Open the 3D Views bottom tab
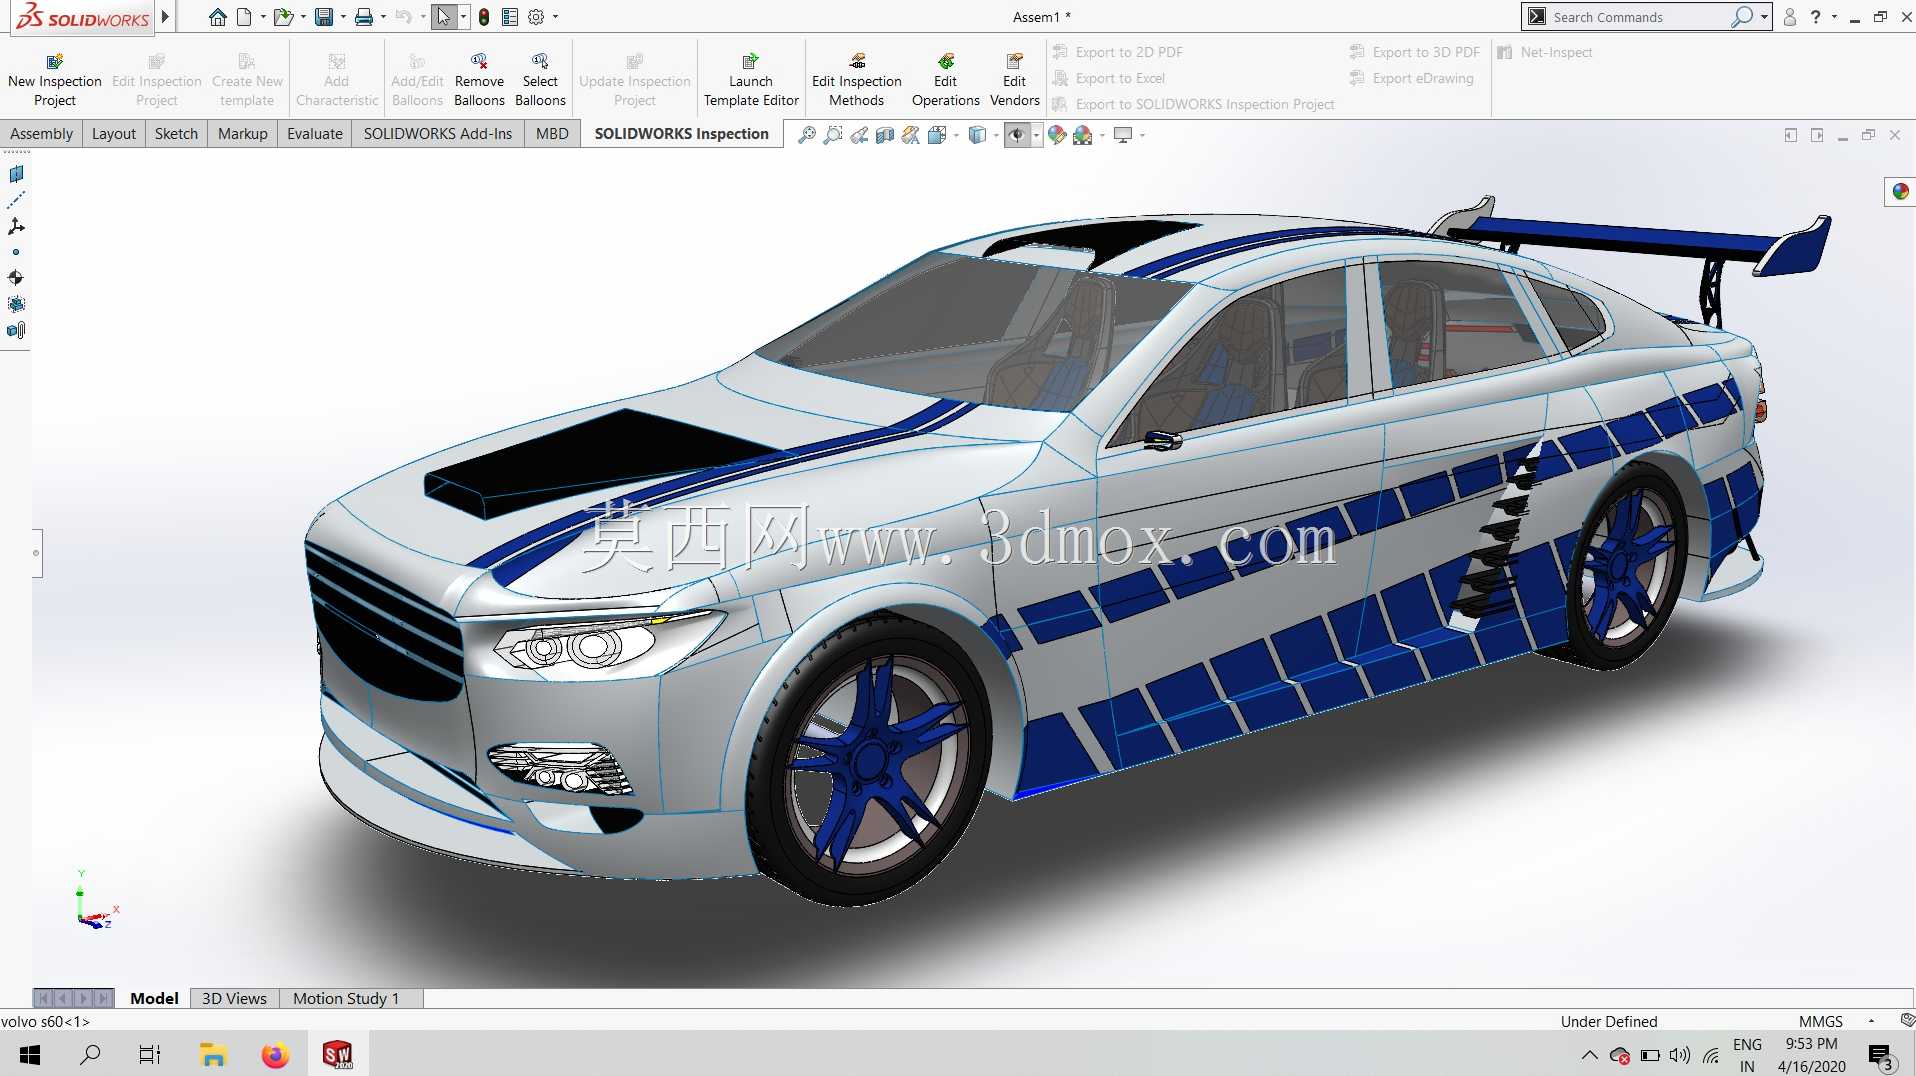 pos(234,998)
